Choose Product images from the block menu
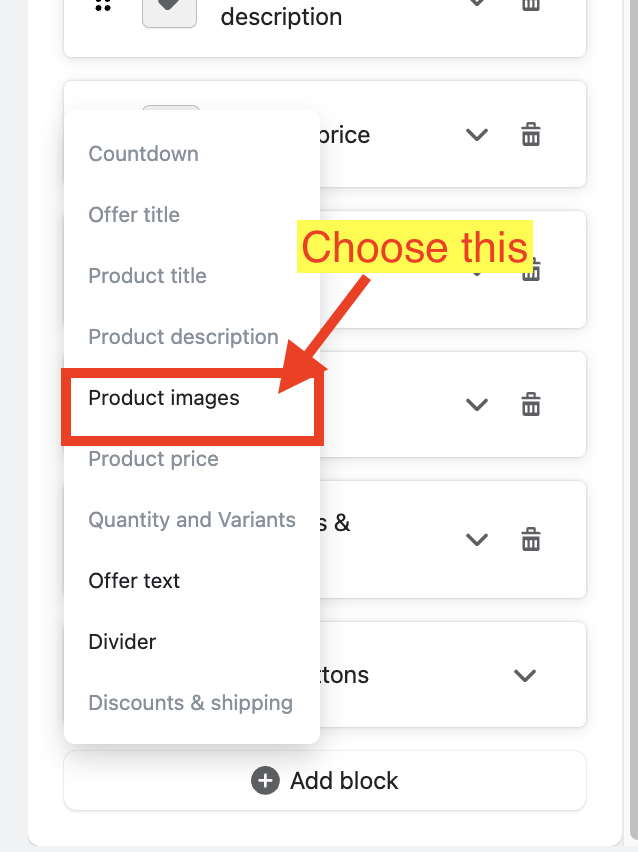The image size is (638, 852). tap(164, 398)
